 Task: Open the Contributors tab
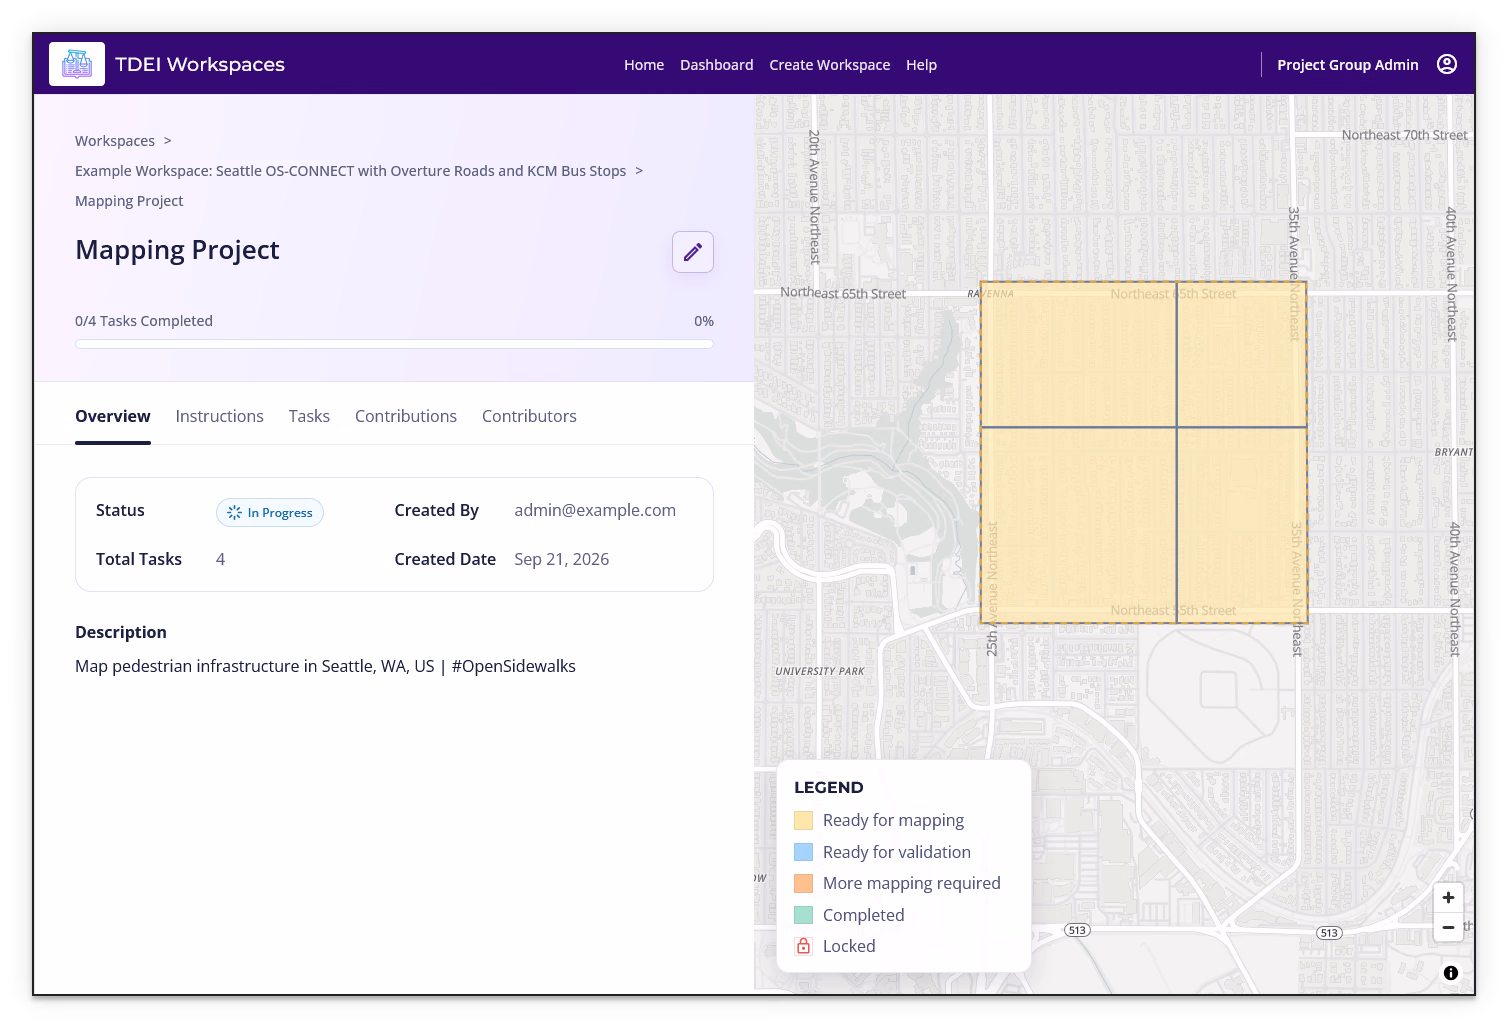click(529, 416)
